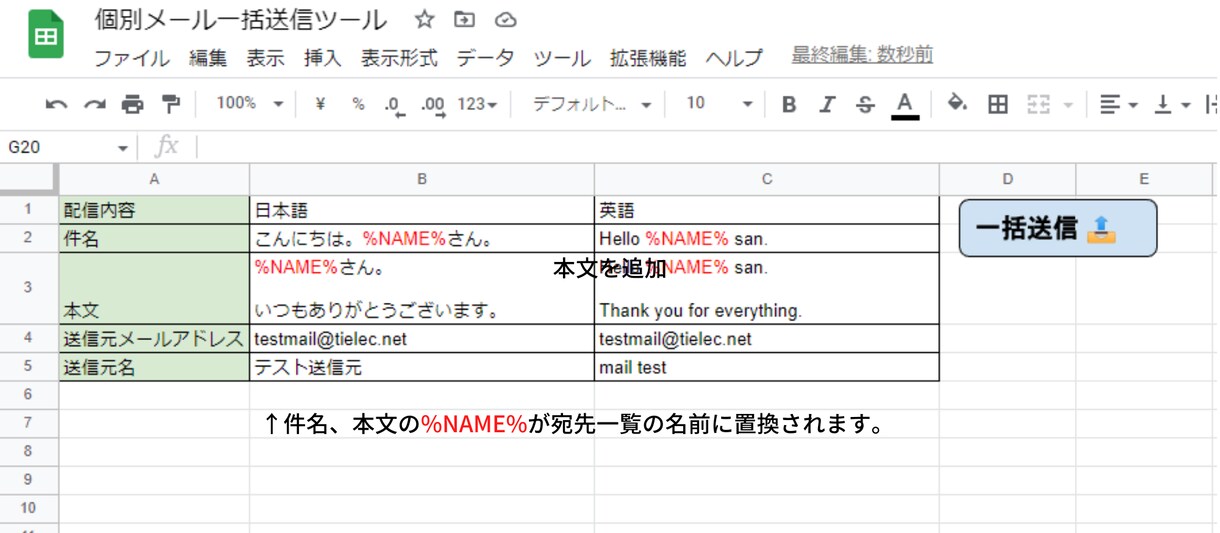Select cell 配信内容
The image size is (1220, 533).
[154, 210]
